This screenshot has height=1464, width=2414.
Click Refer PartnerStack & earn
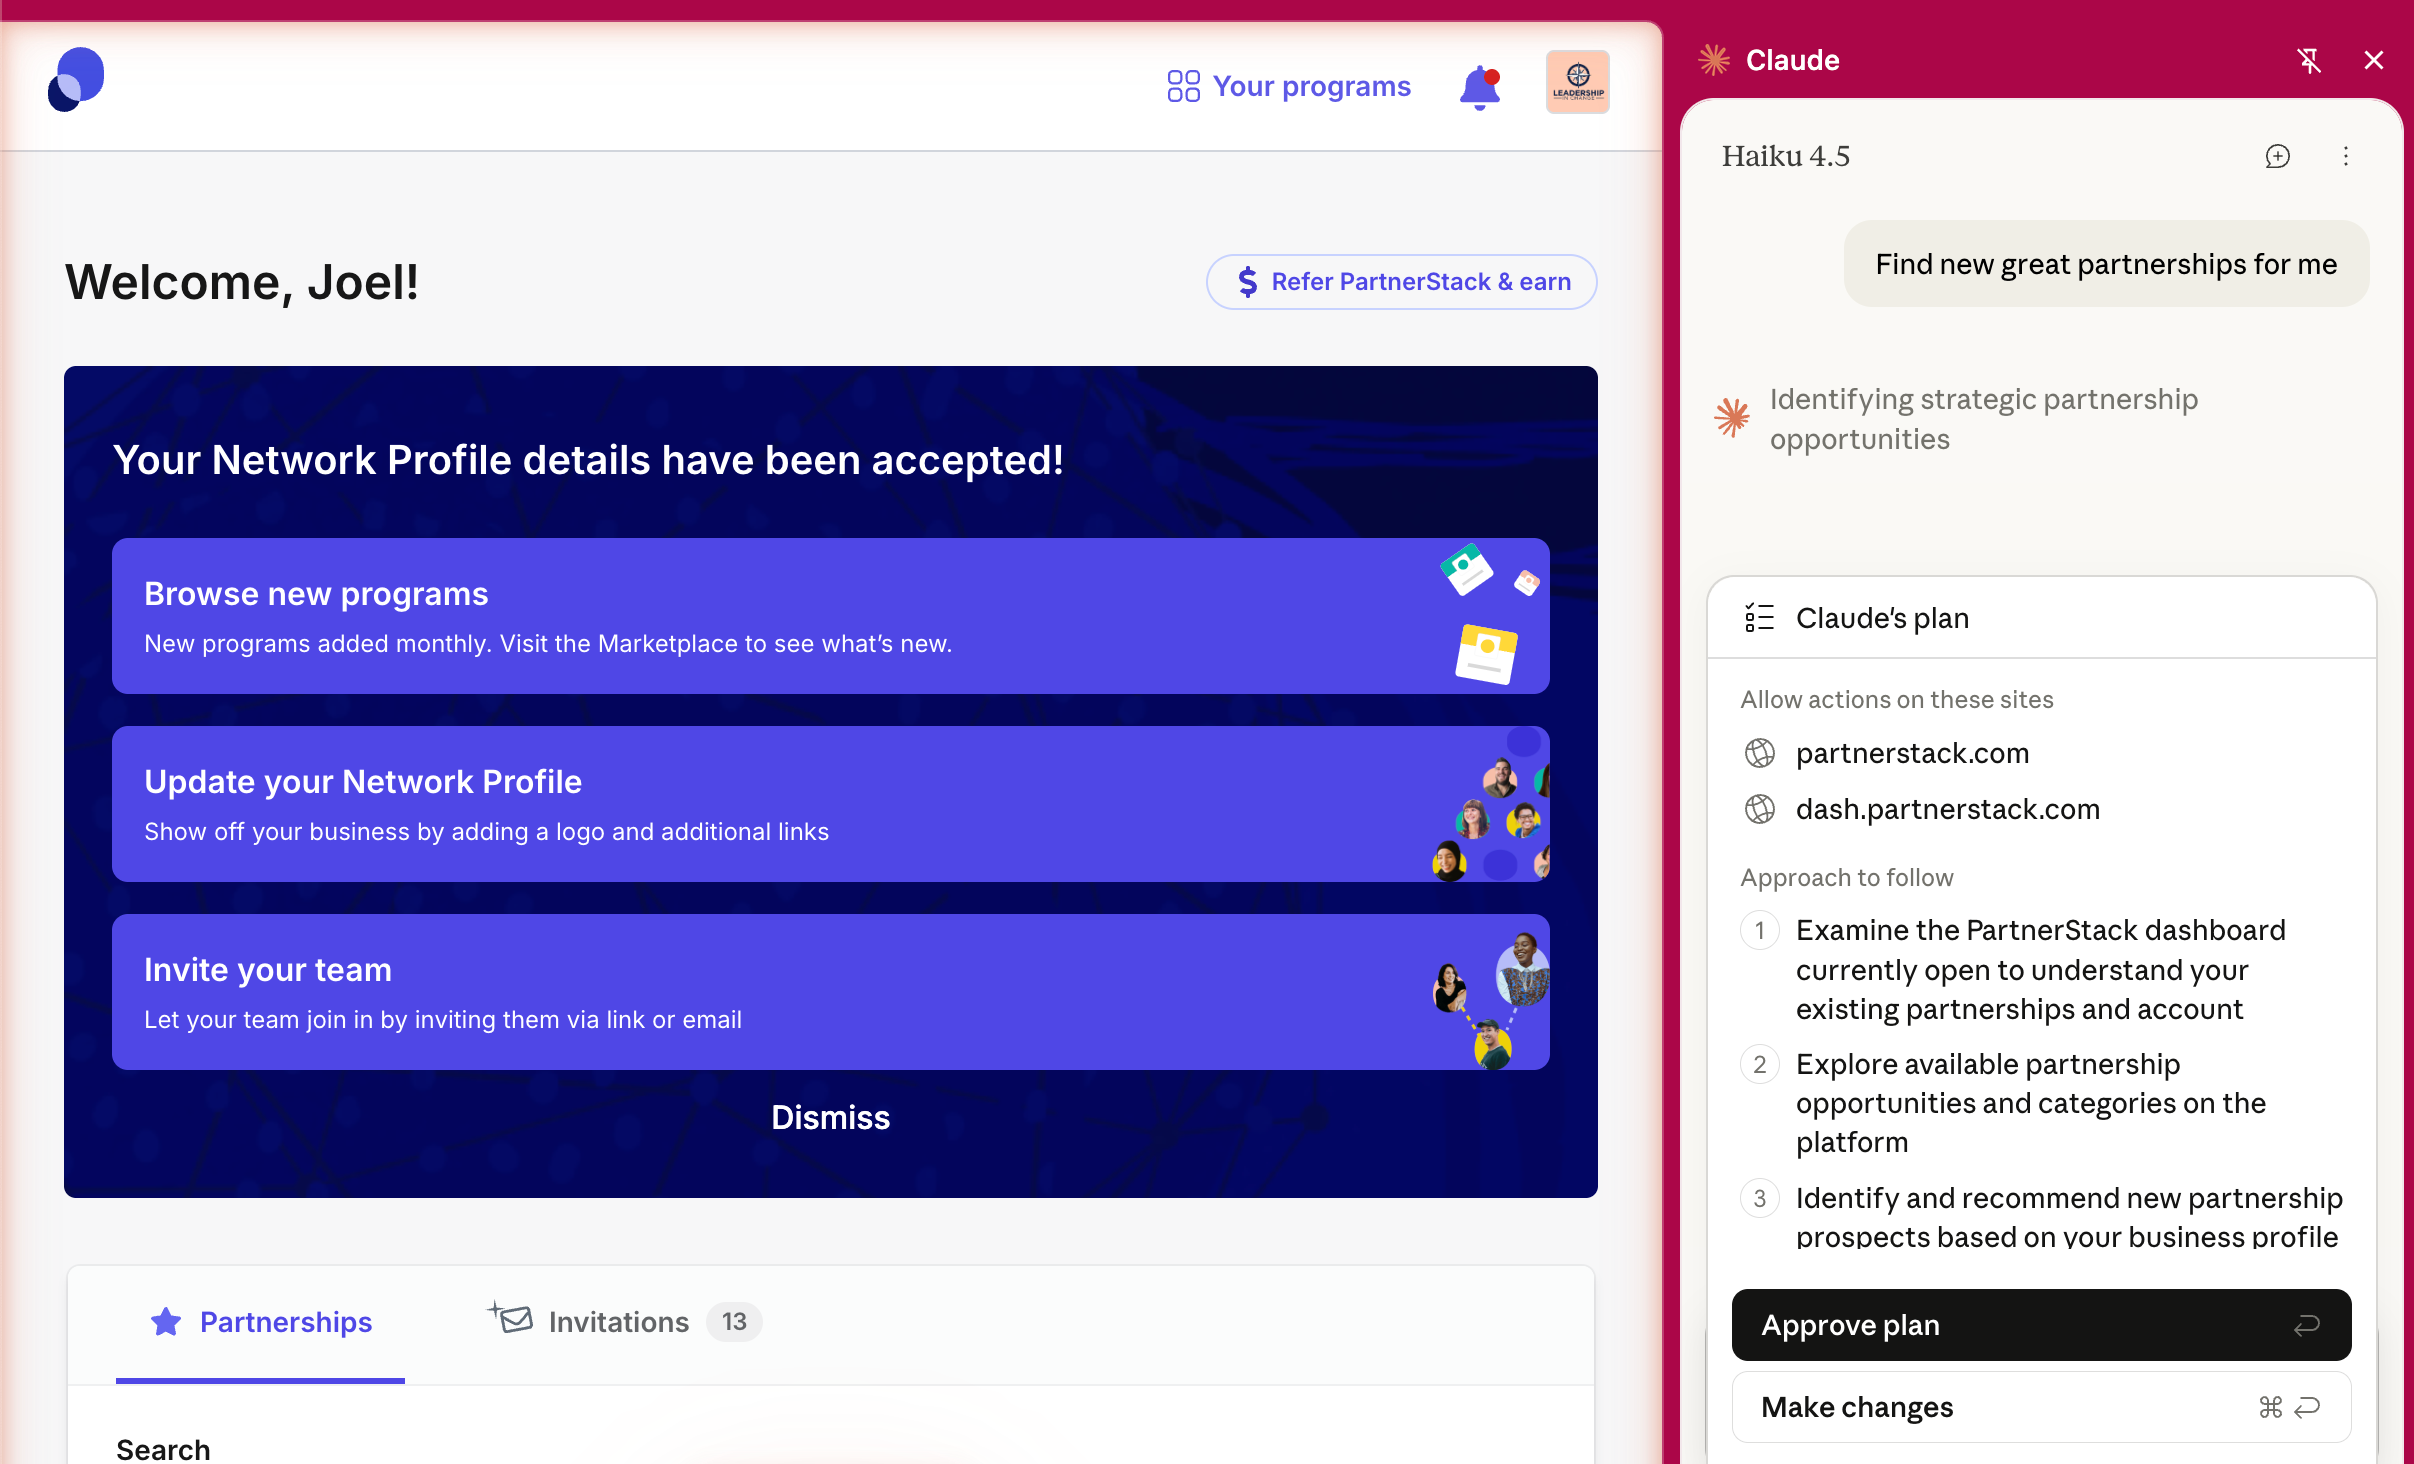pos(1401,282)
